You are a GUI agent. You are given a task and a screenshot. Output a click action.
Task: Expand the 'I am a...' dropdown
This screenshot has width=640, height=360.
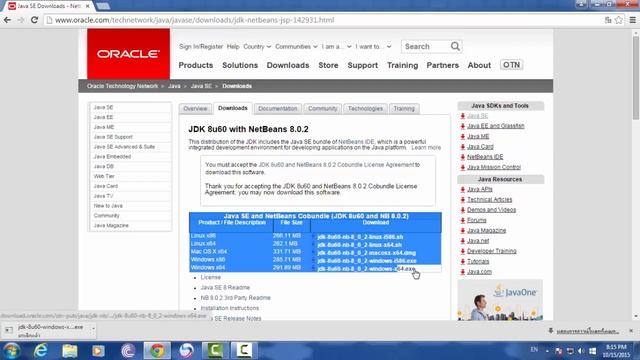coord(336,47)
